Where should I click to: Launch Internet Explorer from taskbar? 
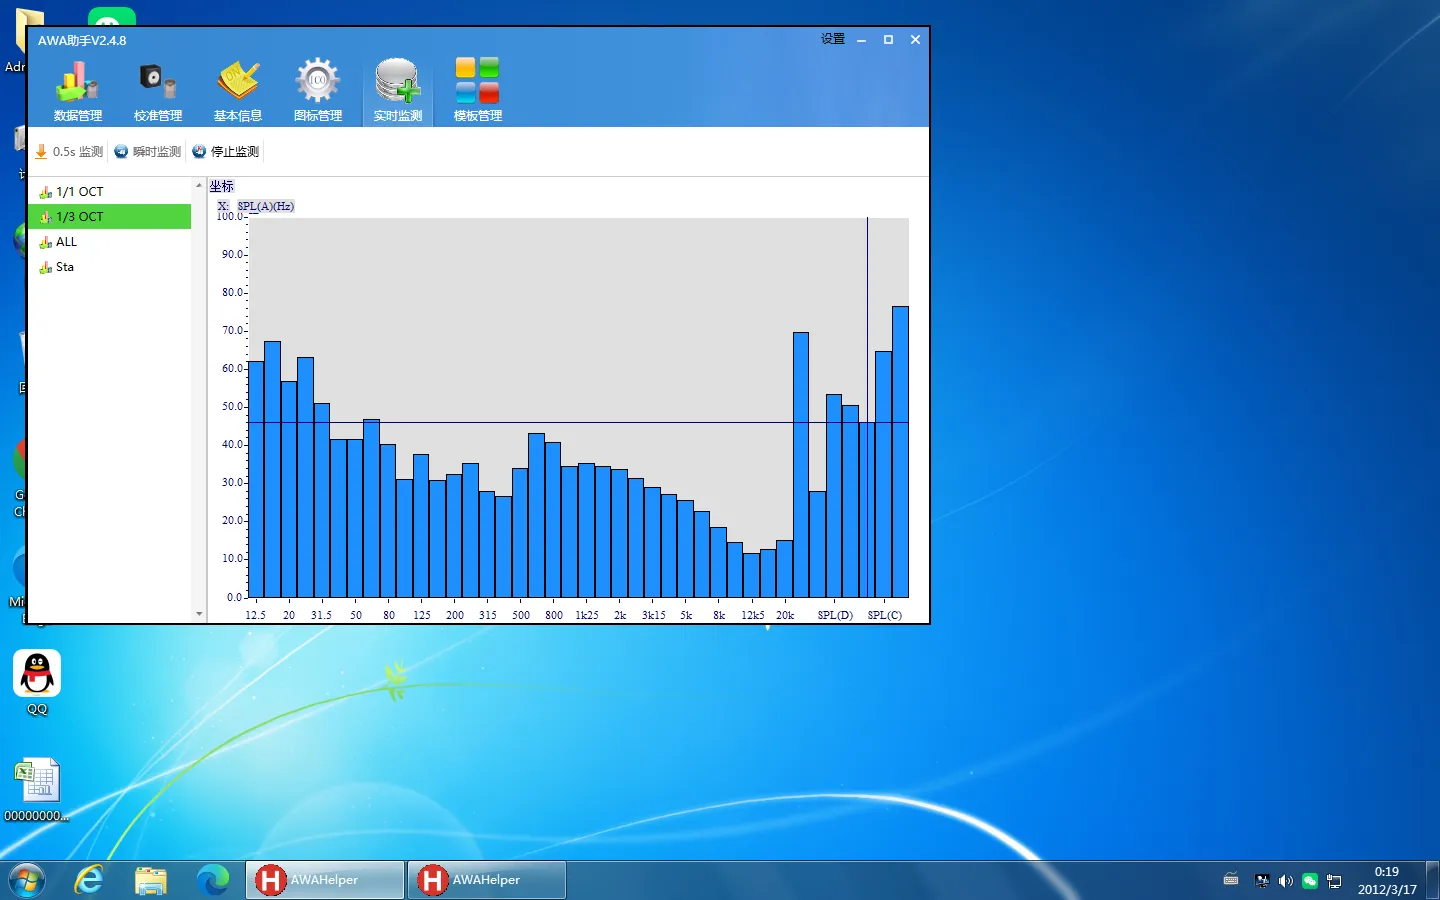tap(89, 880)
